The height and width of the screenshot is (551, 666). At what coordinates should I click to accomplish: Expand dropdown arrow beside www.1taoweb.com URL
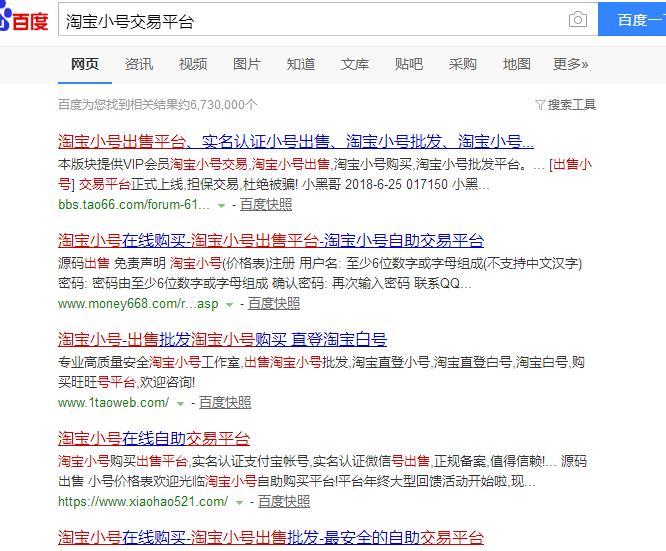tap(180, 404)
